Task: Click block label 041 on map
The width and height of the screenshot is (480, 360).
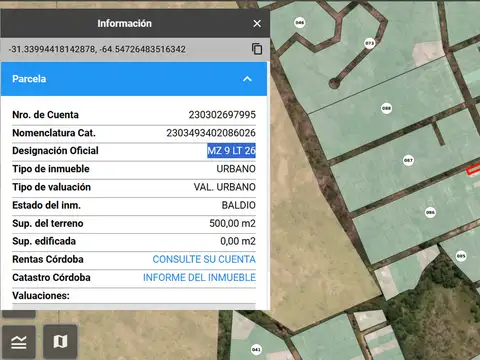Action: click(x=256, y=349)
